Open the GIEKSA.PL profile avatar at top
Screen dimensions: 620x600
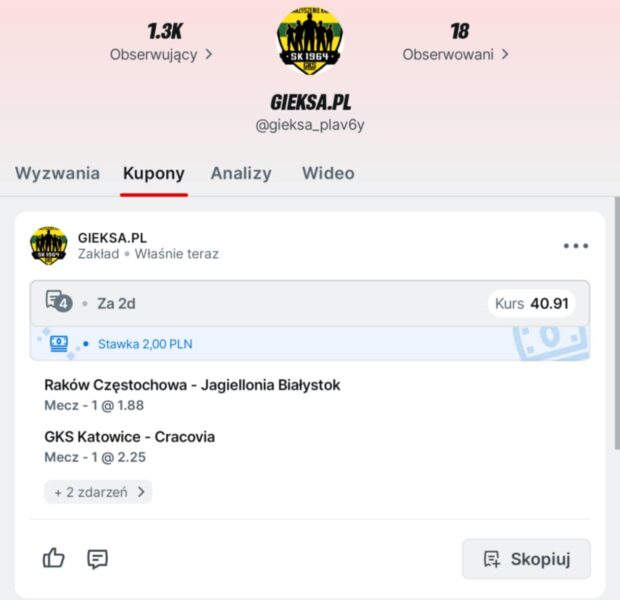[x=310, y=40]
